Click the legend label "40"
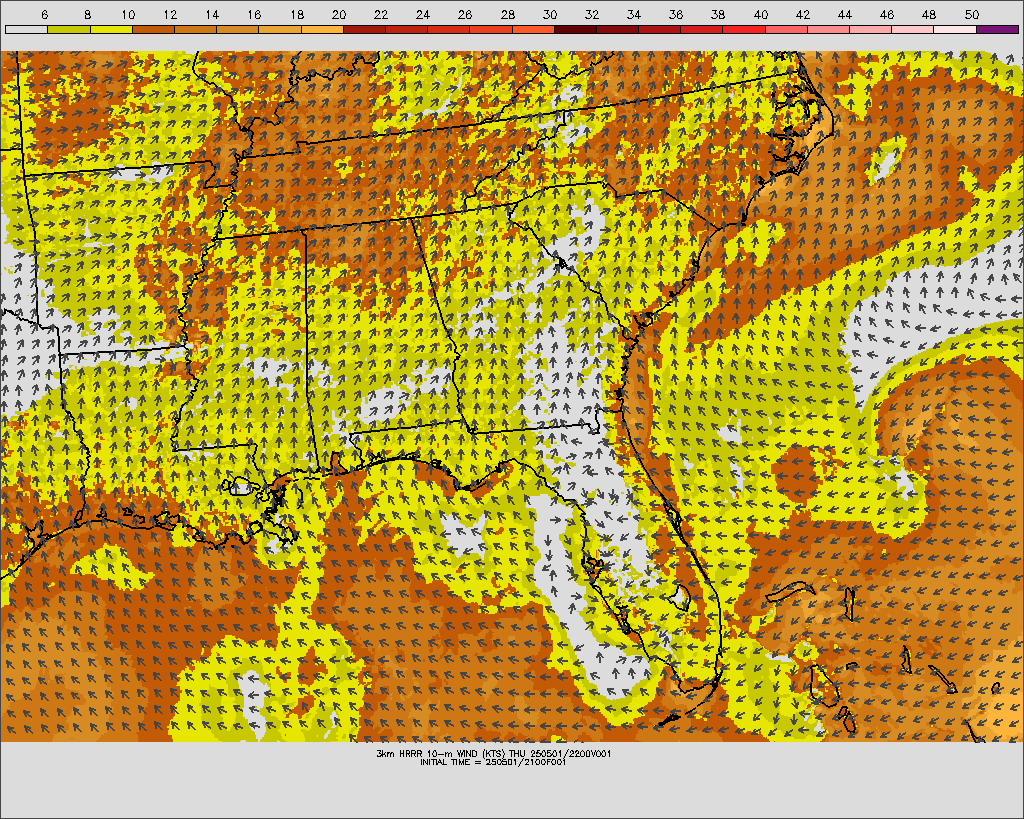 761,14
